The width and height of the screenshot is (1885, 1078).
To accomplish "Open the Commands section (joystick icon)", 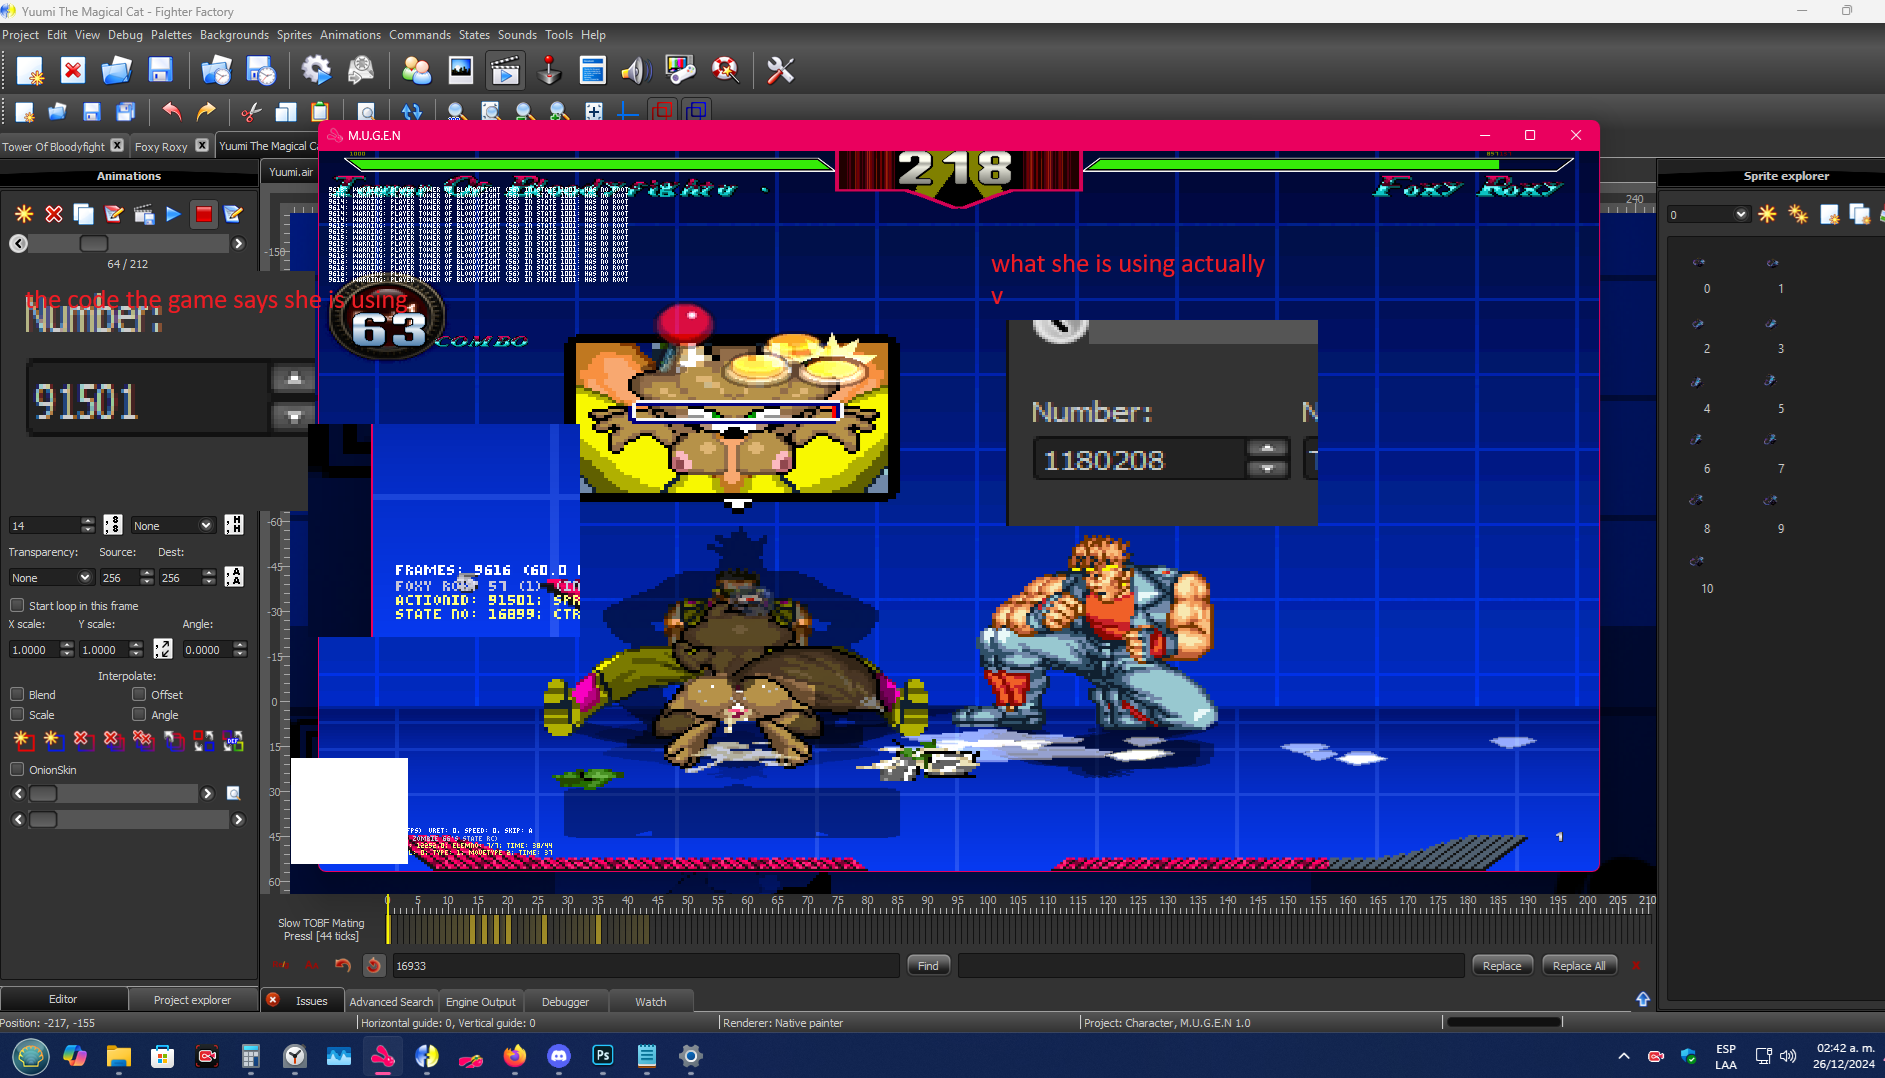I will pos(549,70).
